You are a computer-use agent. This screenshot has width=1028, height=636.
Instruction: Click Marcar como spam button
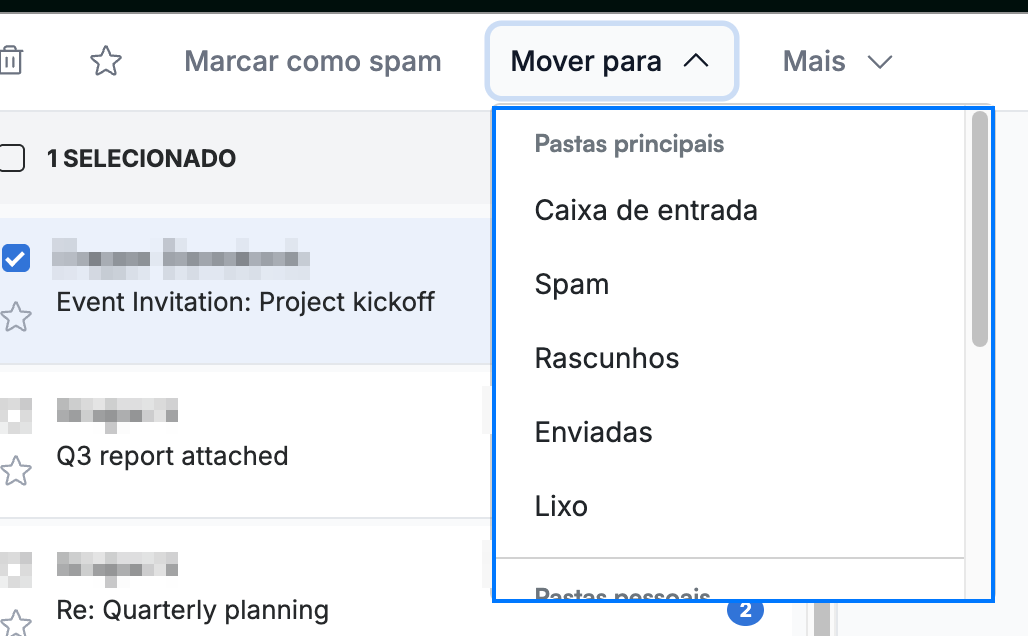click(313, 61)
